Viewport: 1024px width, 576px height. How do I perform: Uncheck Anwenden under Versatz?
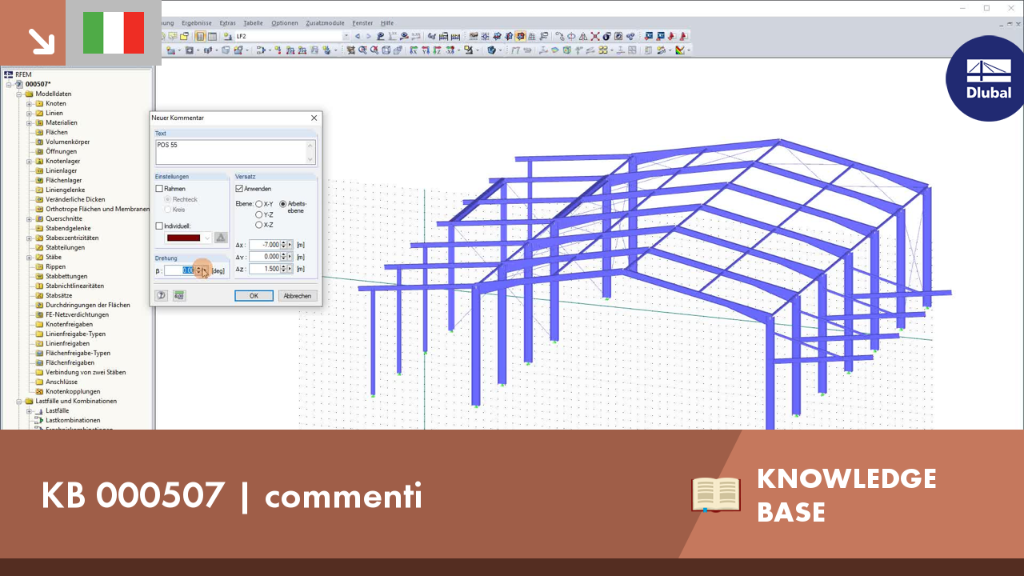click(x=239, y=189)
